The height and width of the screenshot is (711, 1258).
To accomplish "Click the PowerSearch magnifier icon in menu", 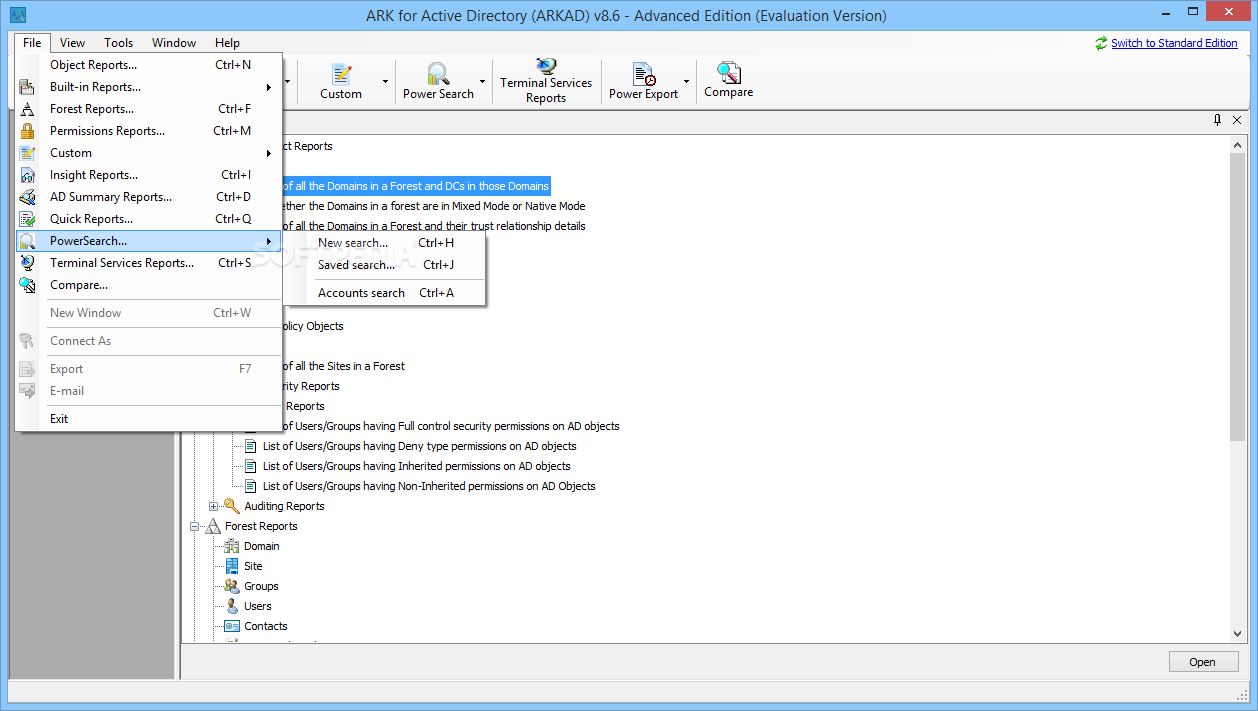I will point(27,241).
